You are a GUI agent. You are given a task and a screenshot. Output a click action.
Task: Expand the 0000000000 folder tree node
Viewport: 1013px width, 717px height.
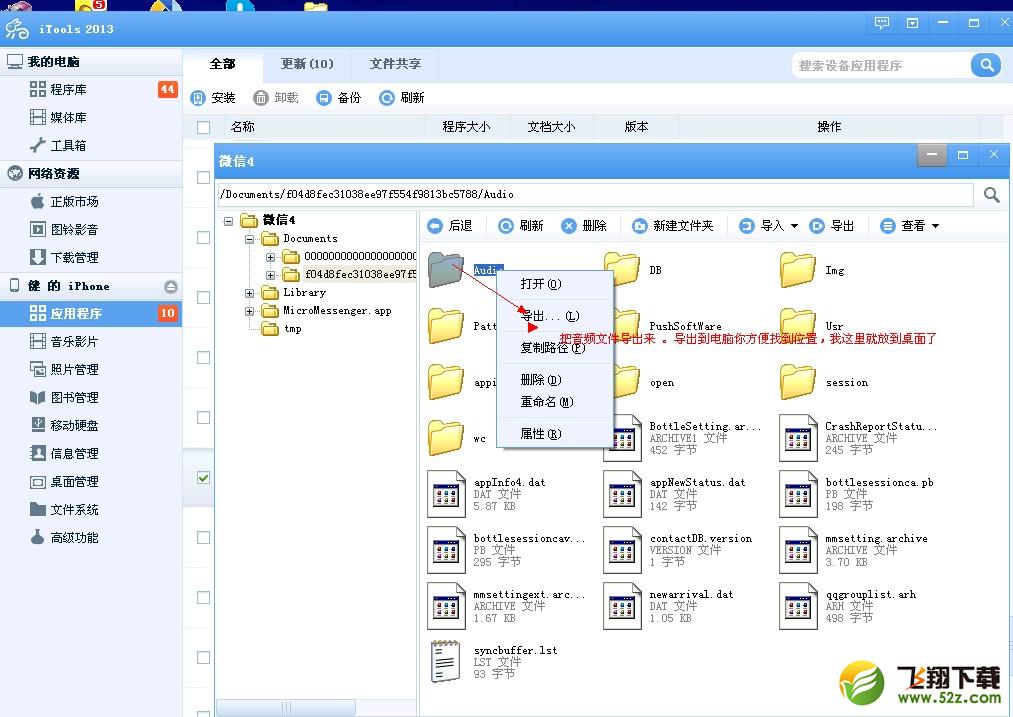click(x=270, y=257)
